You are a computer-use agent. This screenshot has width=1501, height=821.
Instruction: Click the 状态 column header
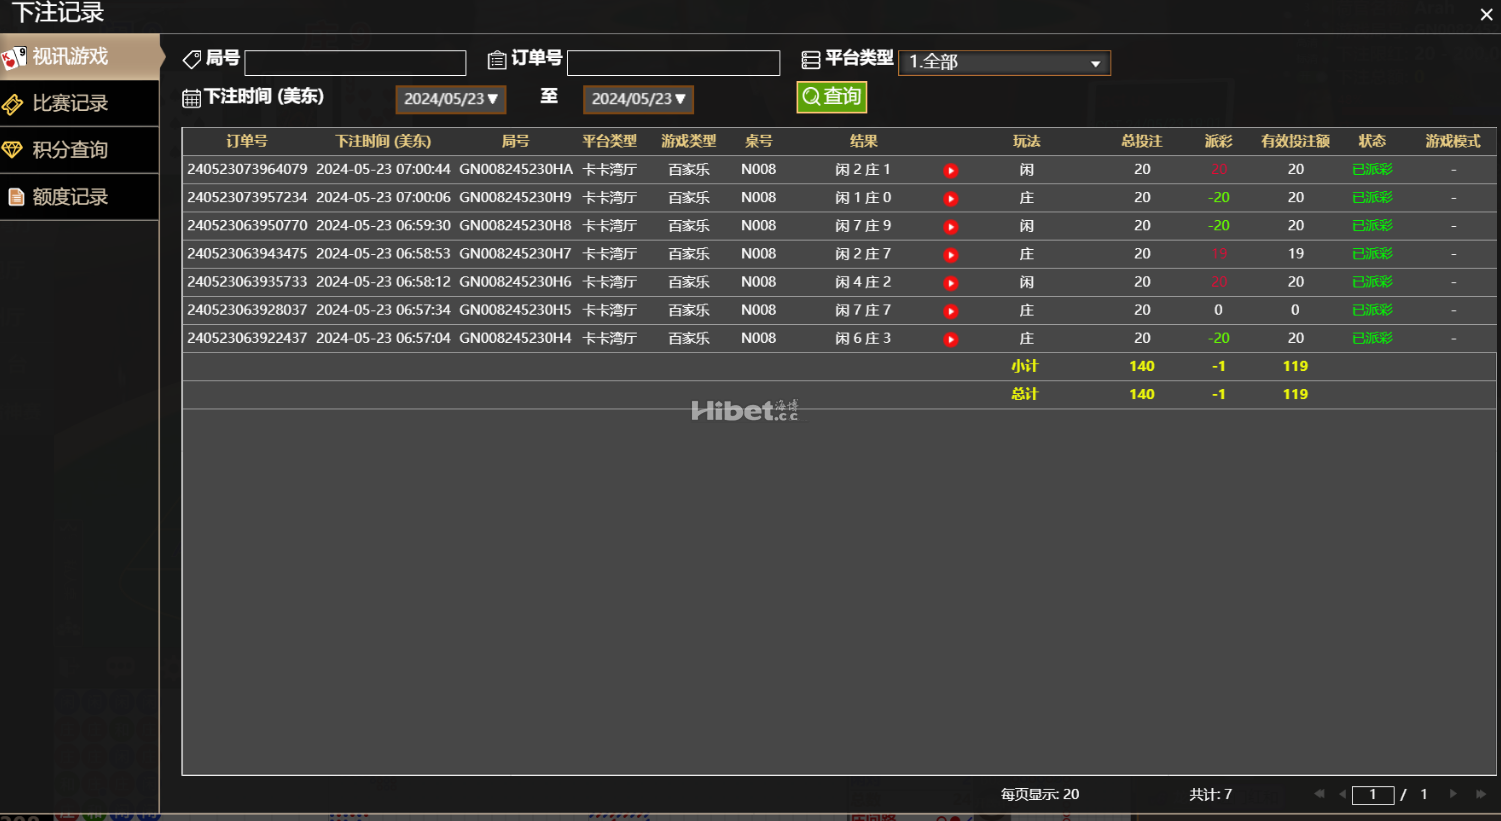click(x=1372, y=142)
